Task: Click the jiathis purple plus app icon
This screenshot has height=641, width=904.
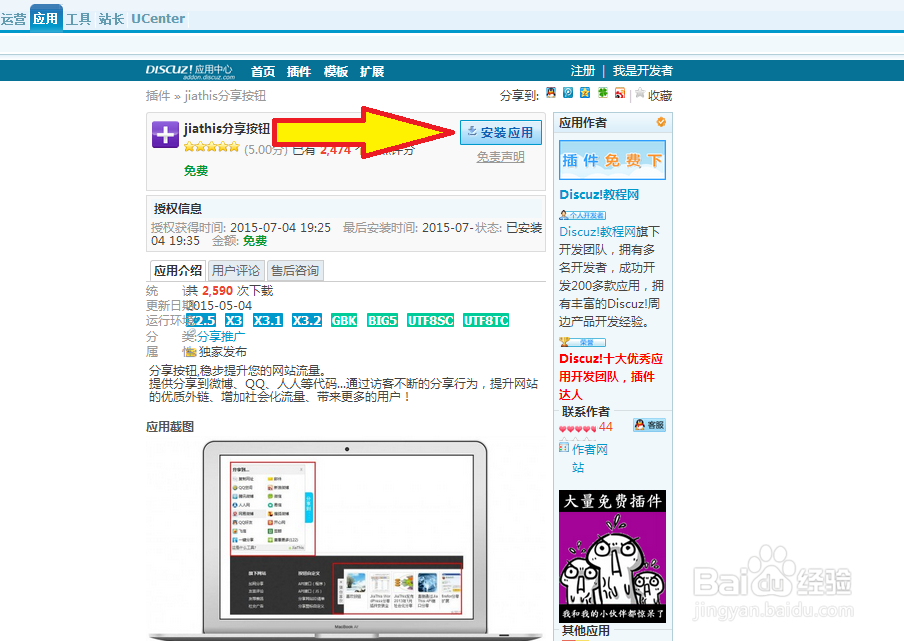Action: tap(165, 134)
